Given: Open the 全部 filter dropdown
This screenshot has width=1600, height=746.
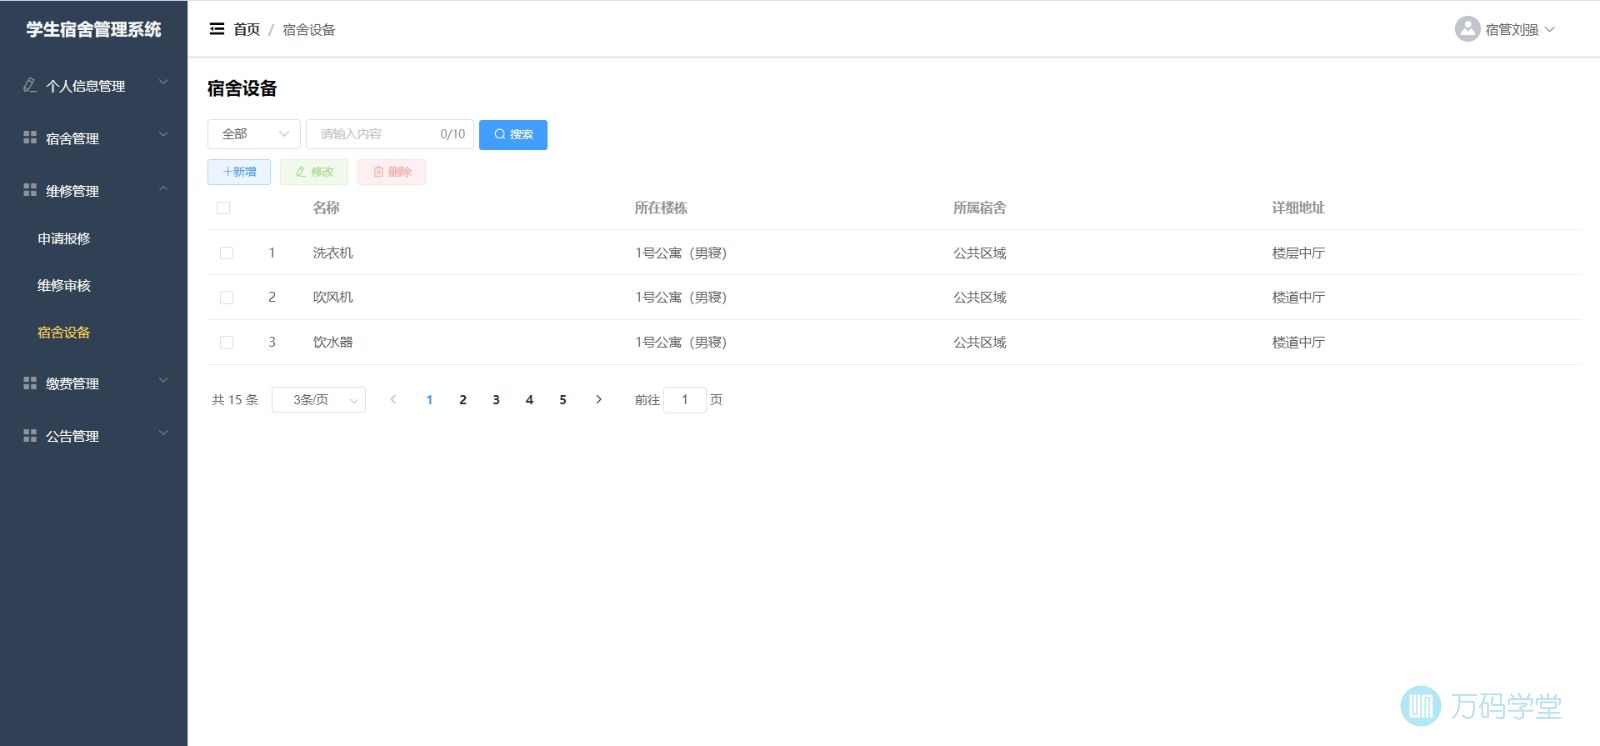Looking at the screenshot, I should [254, 134].
